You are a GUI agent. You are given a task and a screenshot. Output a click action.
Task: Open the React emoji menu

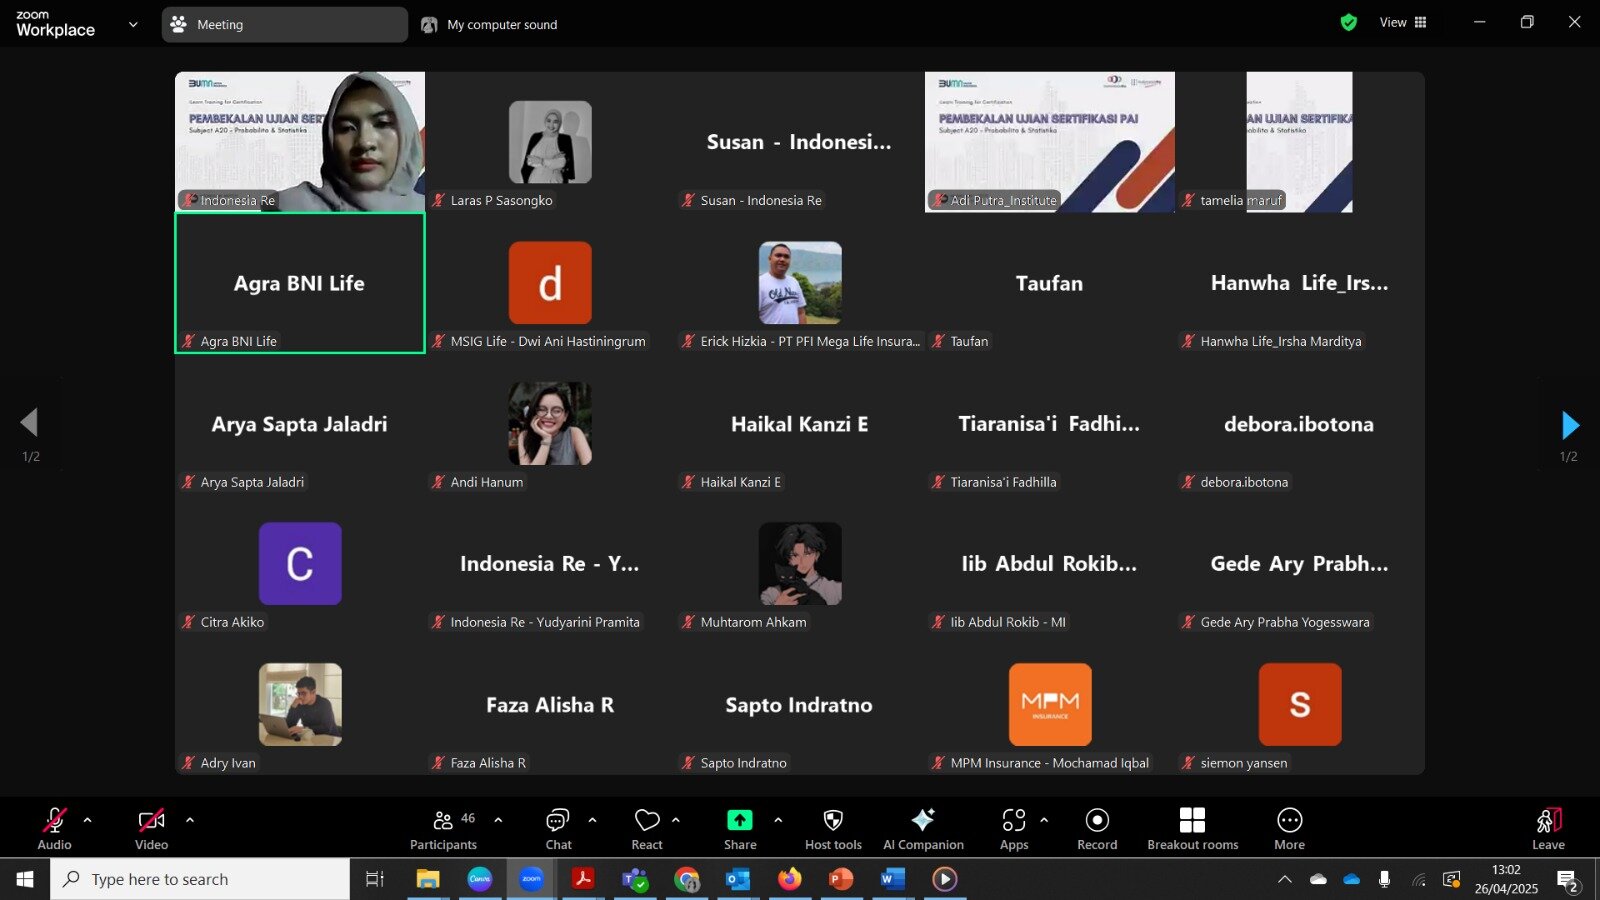[647, 829]
